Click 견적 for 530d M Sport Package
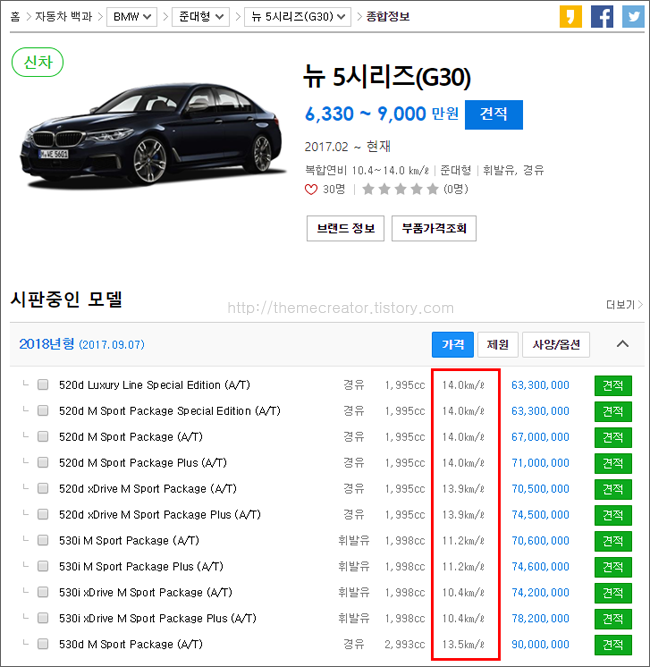650x667 pixels. click(613, 645)
